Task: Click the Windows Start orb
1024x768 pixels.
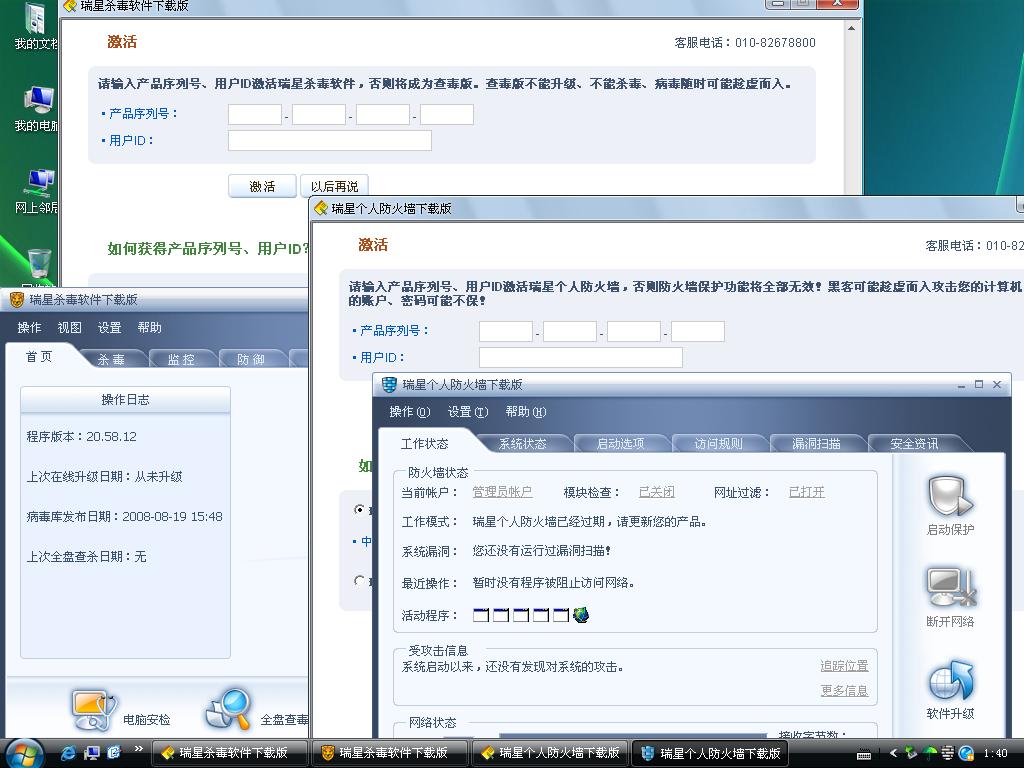Action: click(x=25, y=754)
